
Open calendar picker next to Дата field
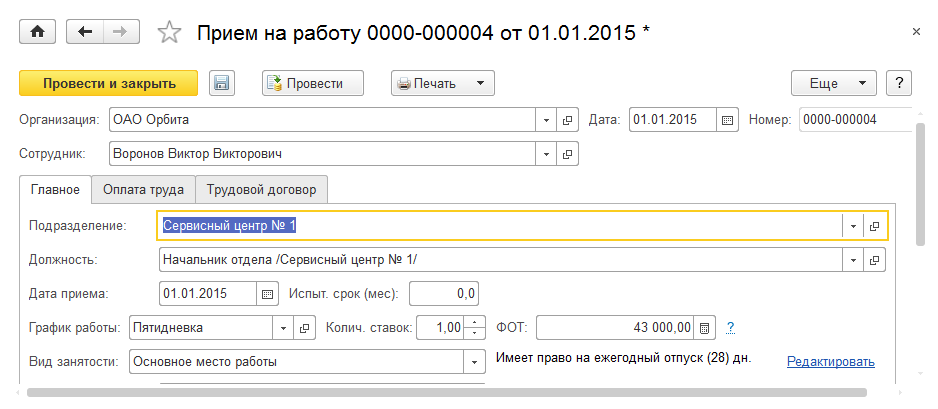point(728,120)
